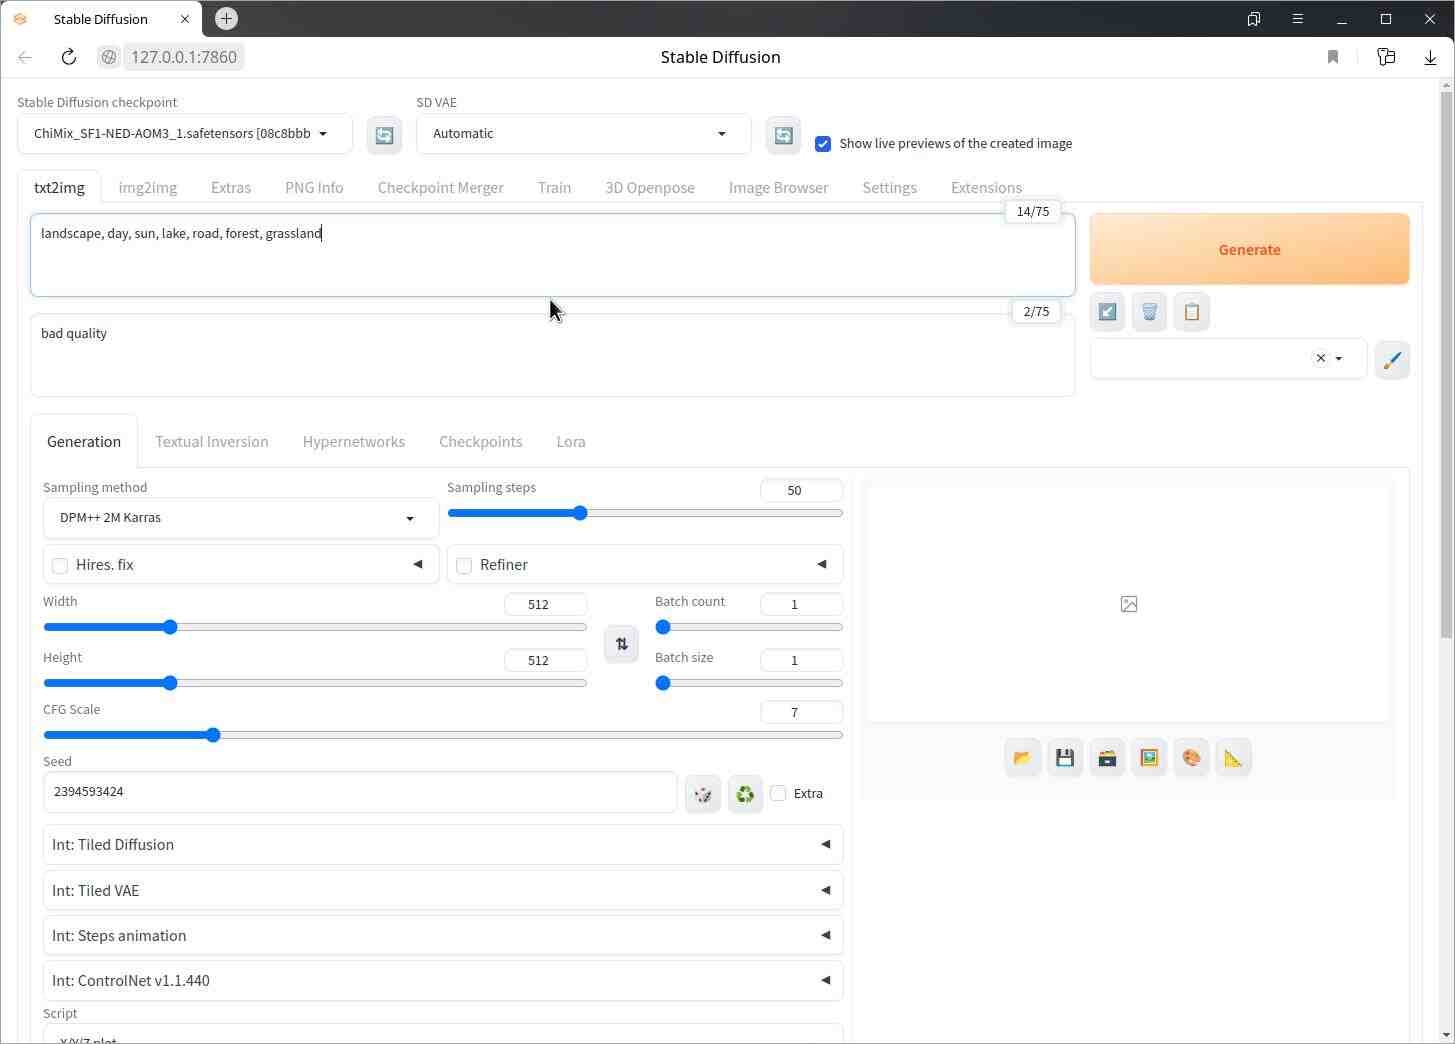Reload the page in the browser
Image resolution: width=1455 pixels, height=1044 pixels.
click(x=69, y=57)
